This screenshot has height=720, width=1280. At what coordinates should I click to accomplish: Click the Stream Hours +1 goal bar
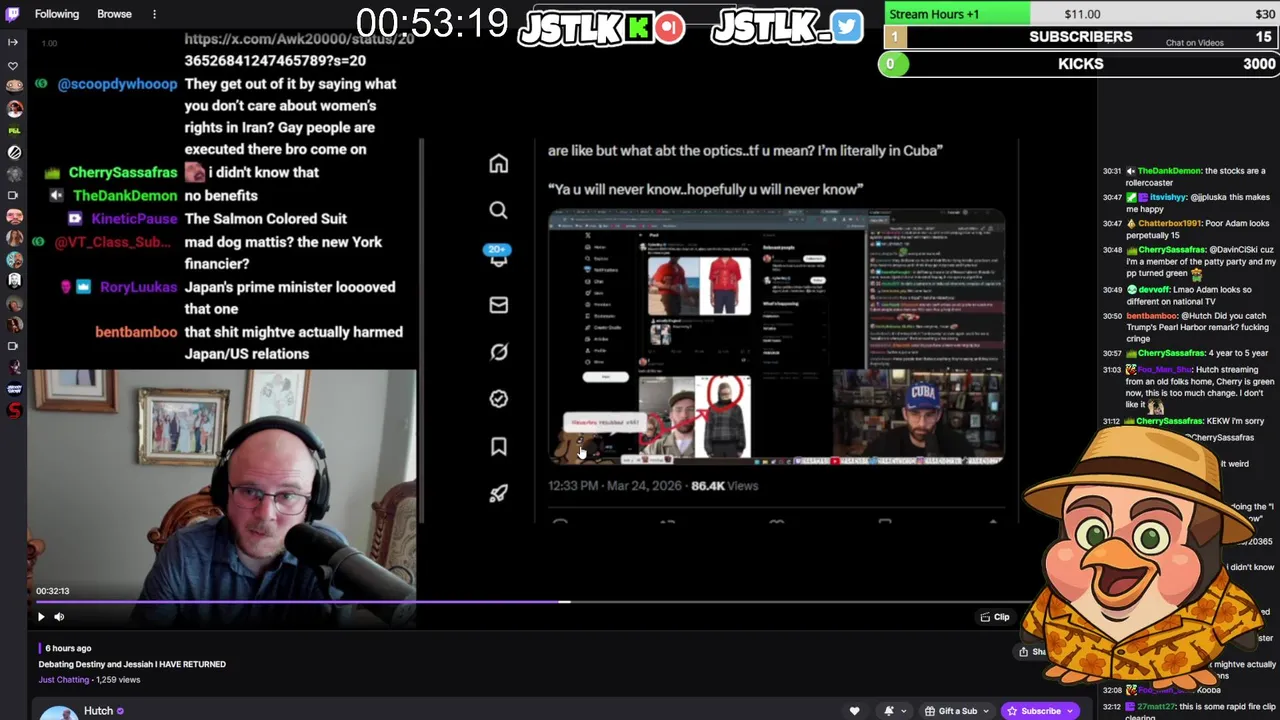coord(1080,14)
